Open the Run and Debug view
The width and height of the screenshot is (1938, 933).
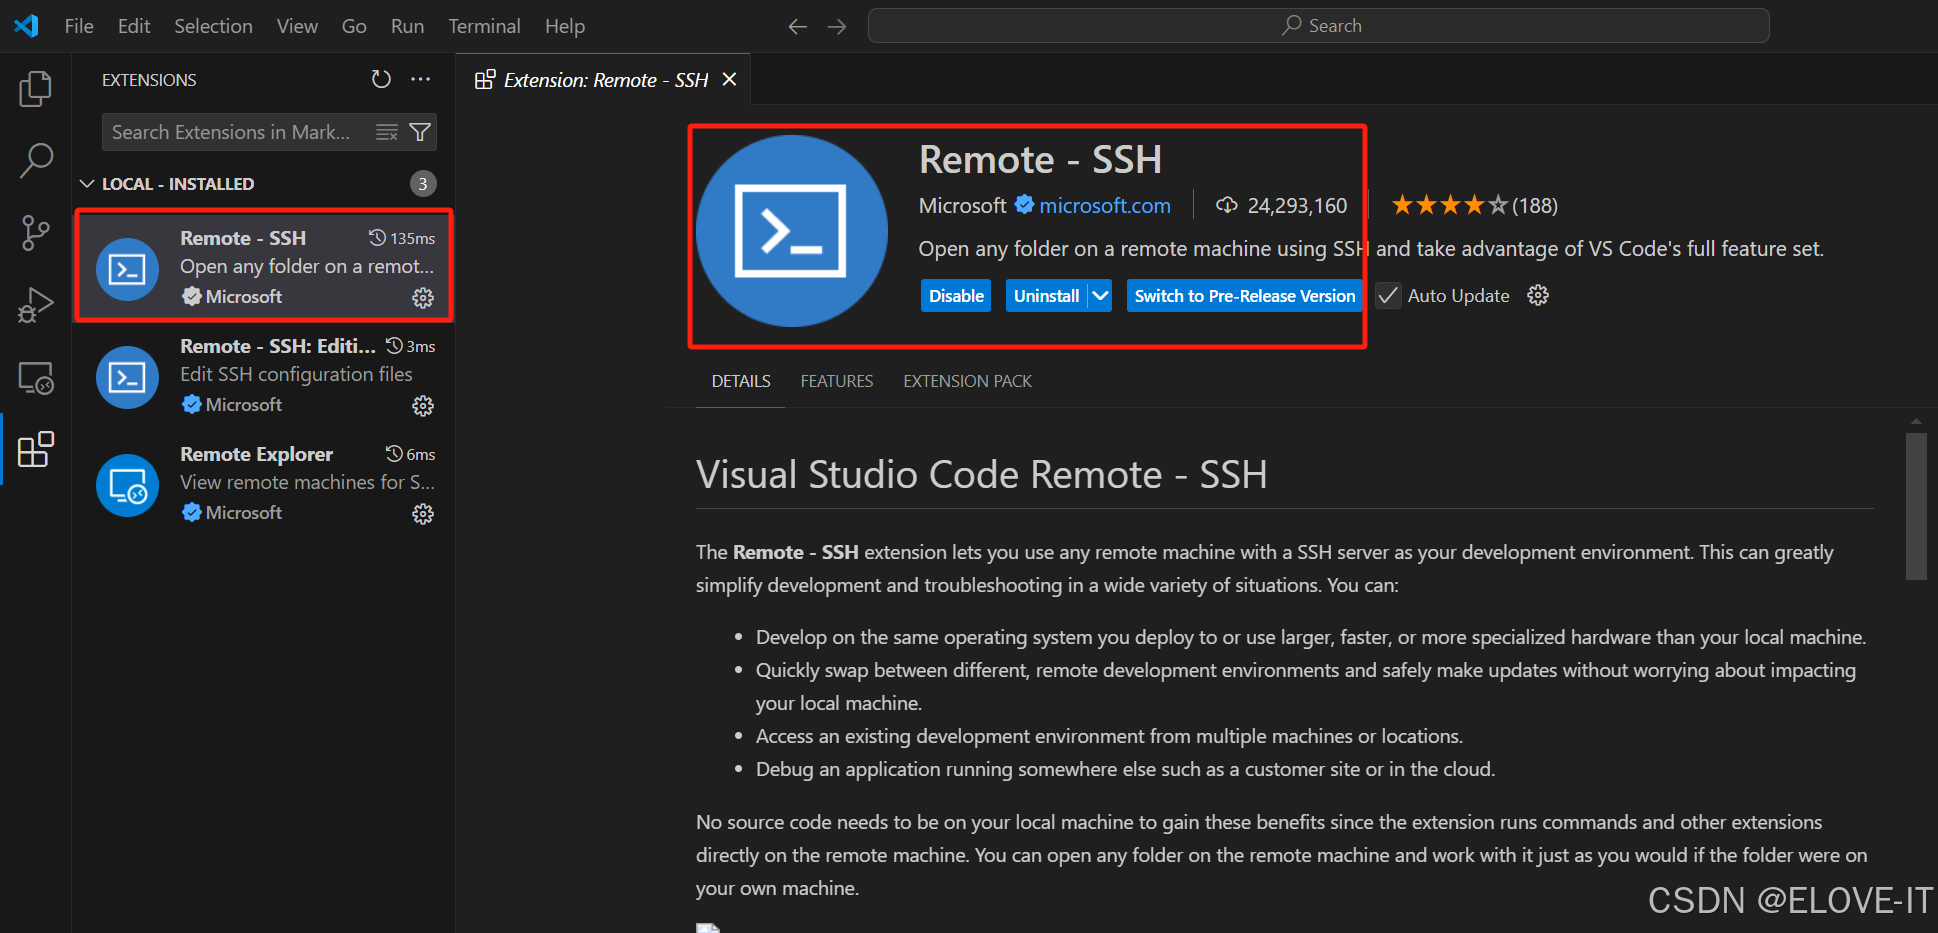(35, 305)
